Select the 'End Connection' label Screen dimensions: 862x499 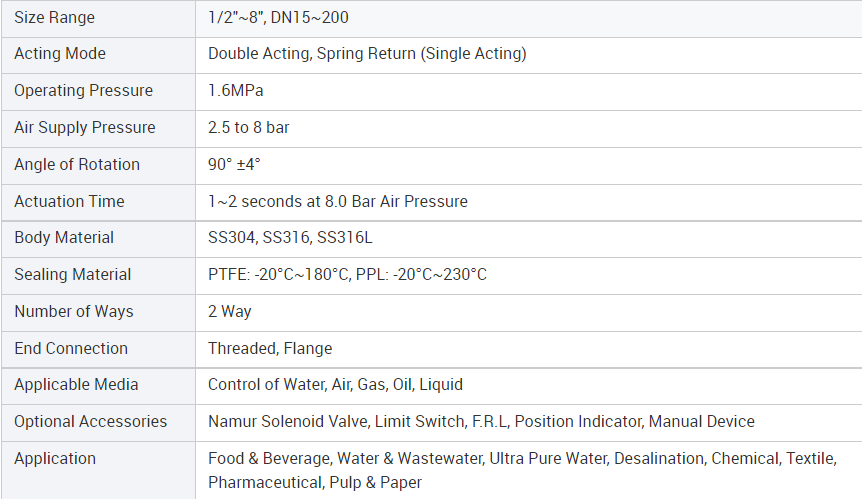71,348
